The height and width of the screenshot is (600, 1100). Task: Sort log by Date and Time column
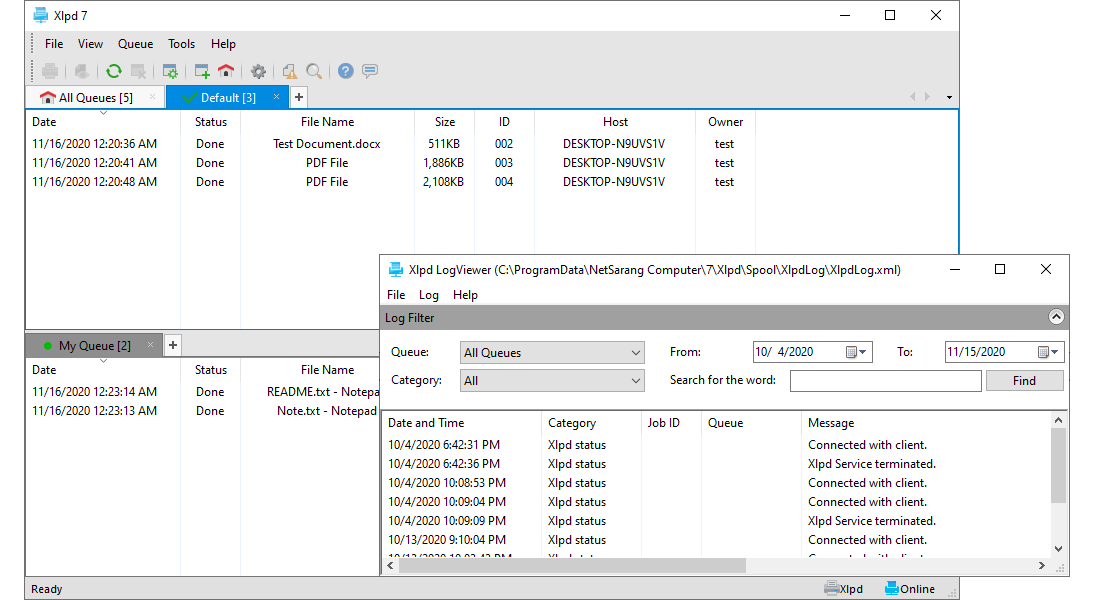463,422
